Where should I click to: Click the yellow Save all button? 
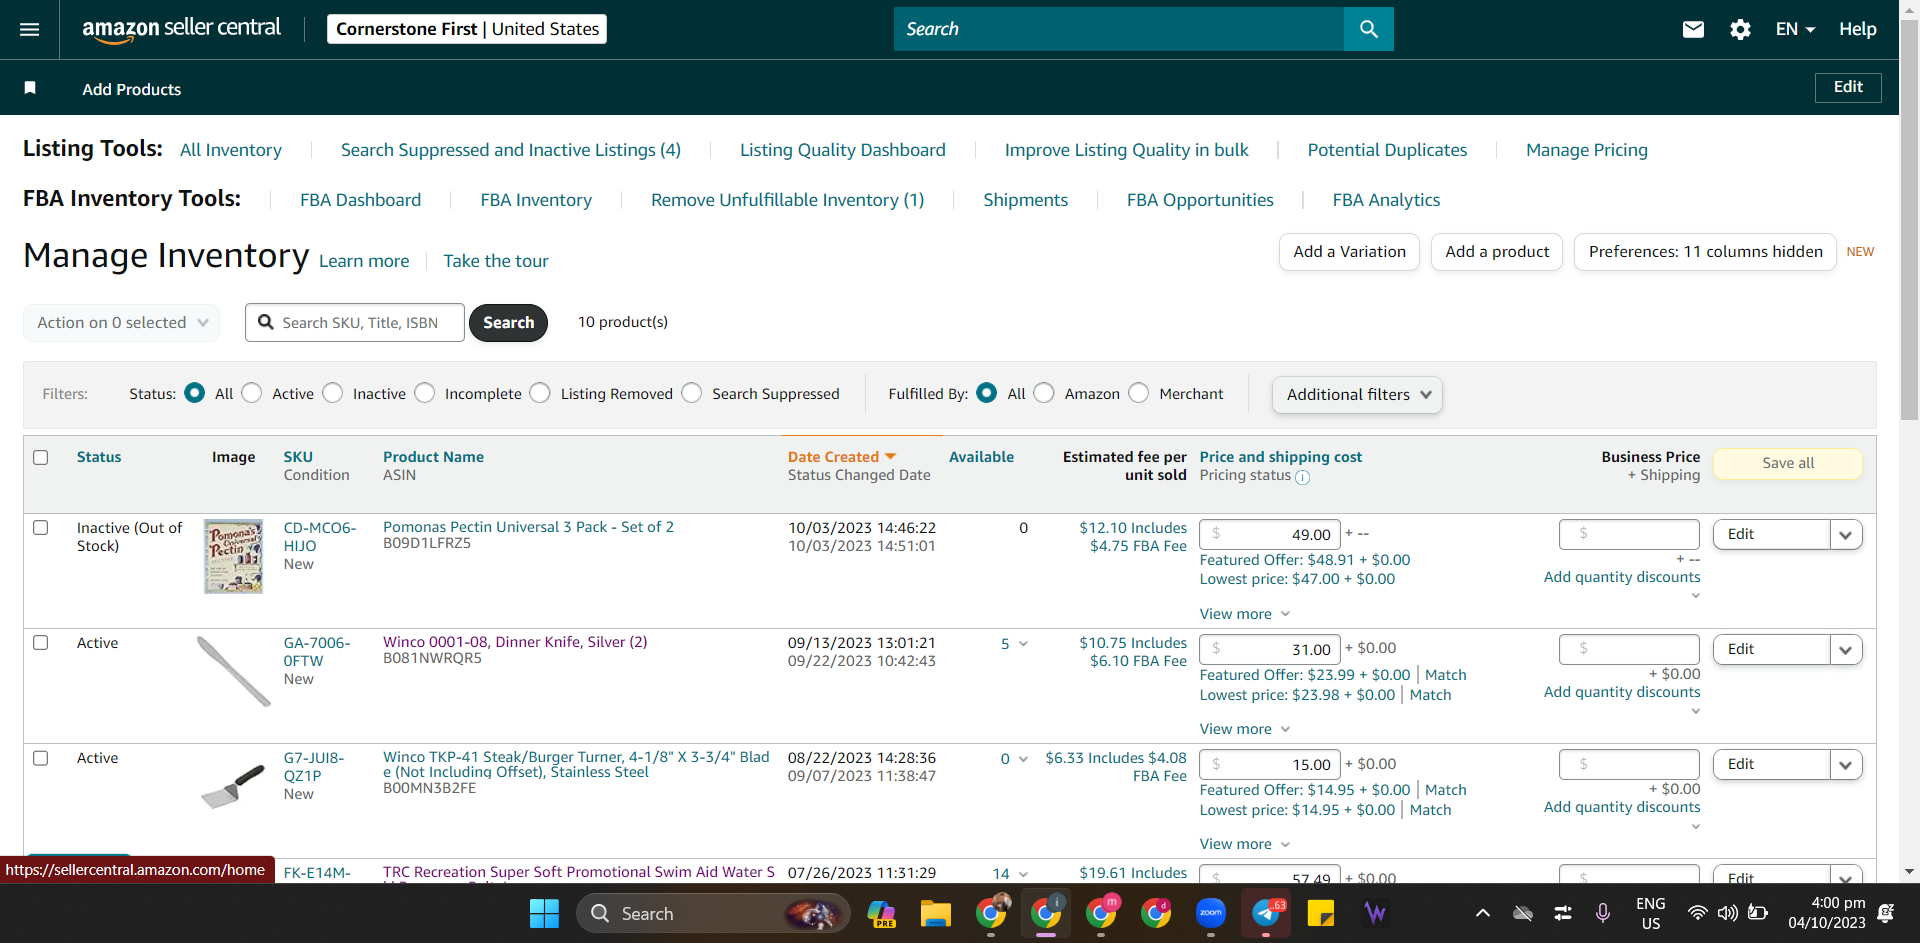point(1788,463)
